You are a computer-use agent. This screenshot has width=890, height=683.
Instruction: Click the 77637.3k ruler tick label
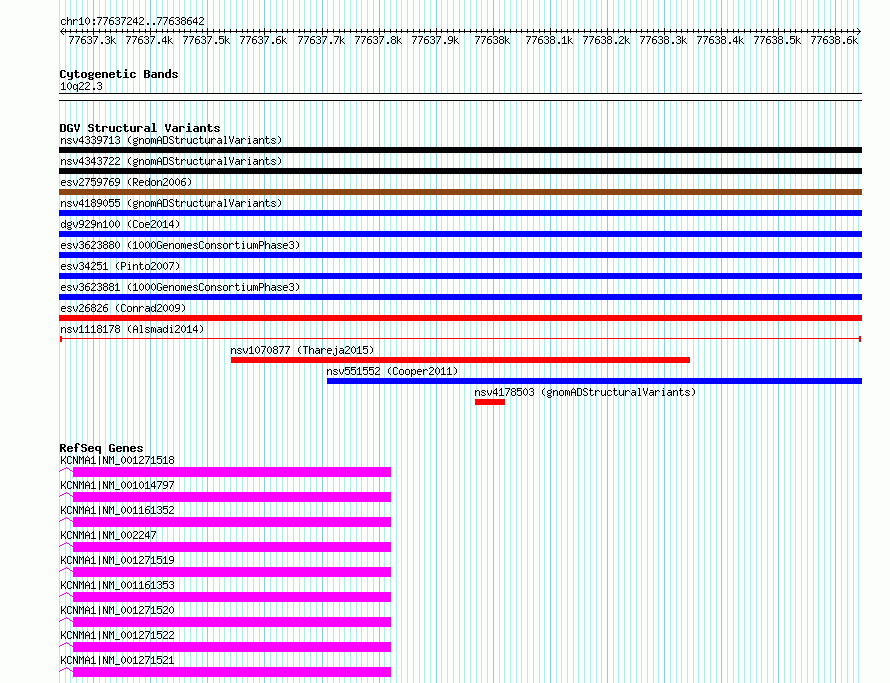click(x=92, y=40)
